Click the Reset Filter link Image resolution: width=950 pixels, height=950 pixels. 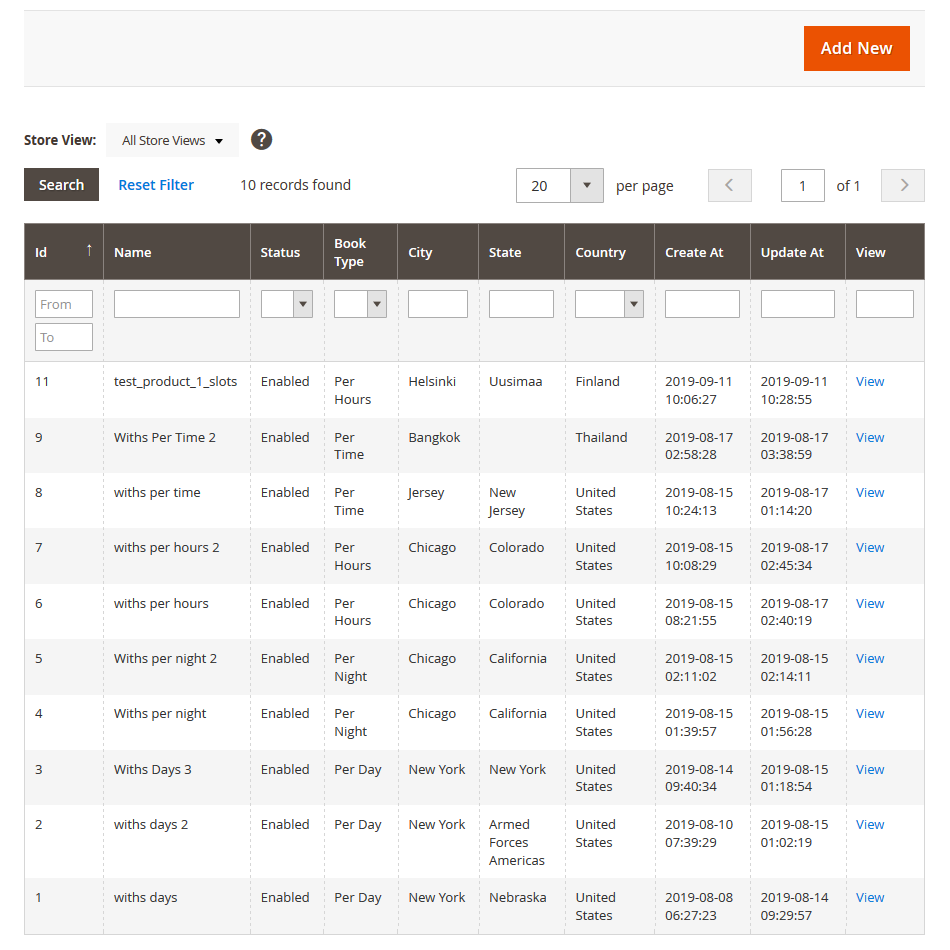pyautogui.click(x=156, y=185)
